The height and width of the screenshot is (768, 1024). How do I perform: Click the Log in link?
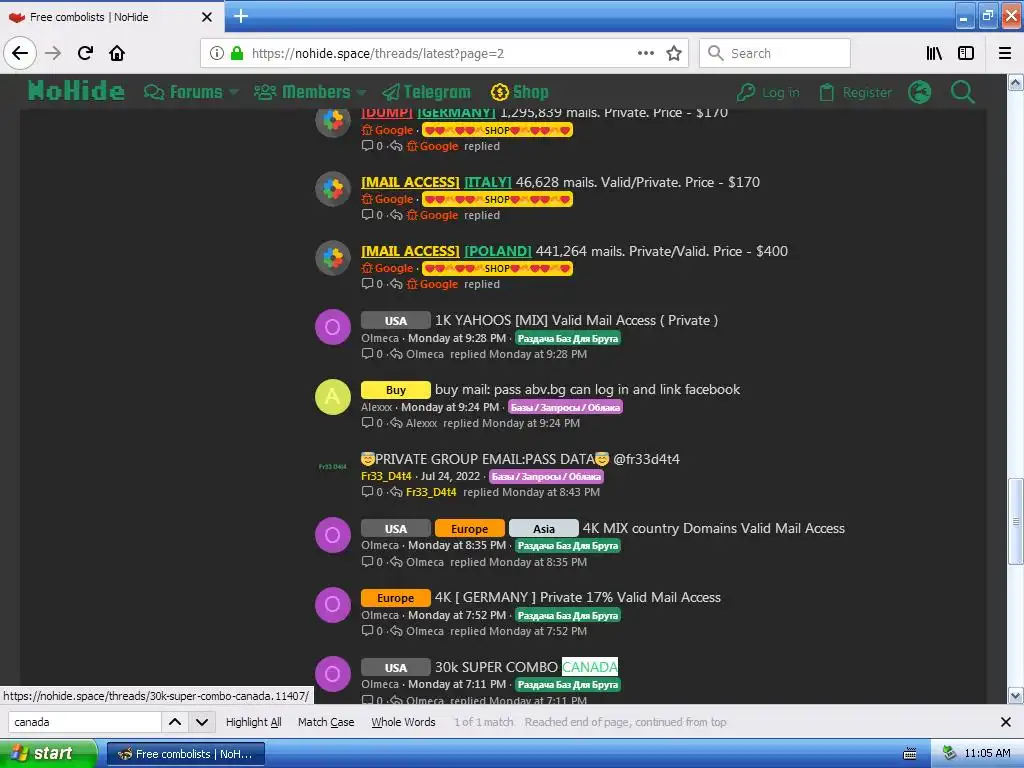coord(768,93)
